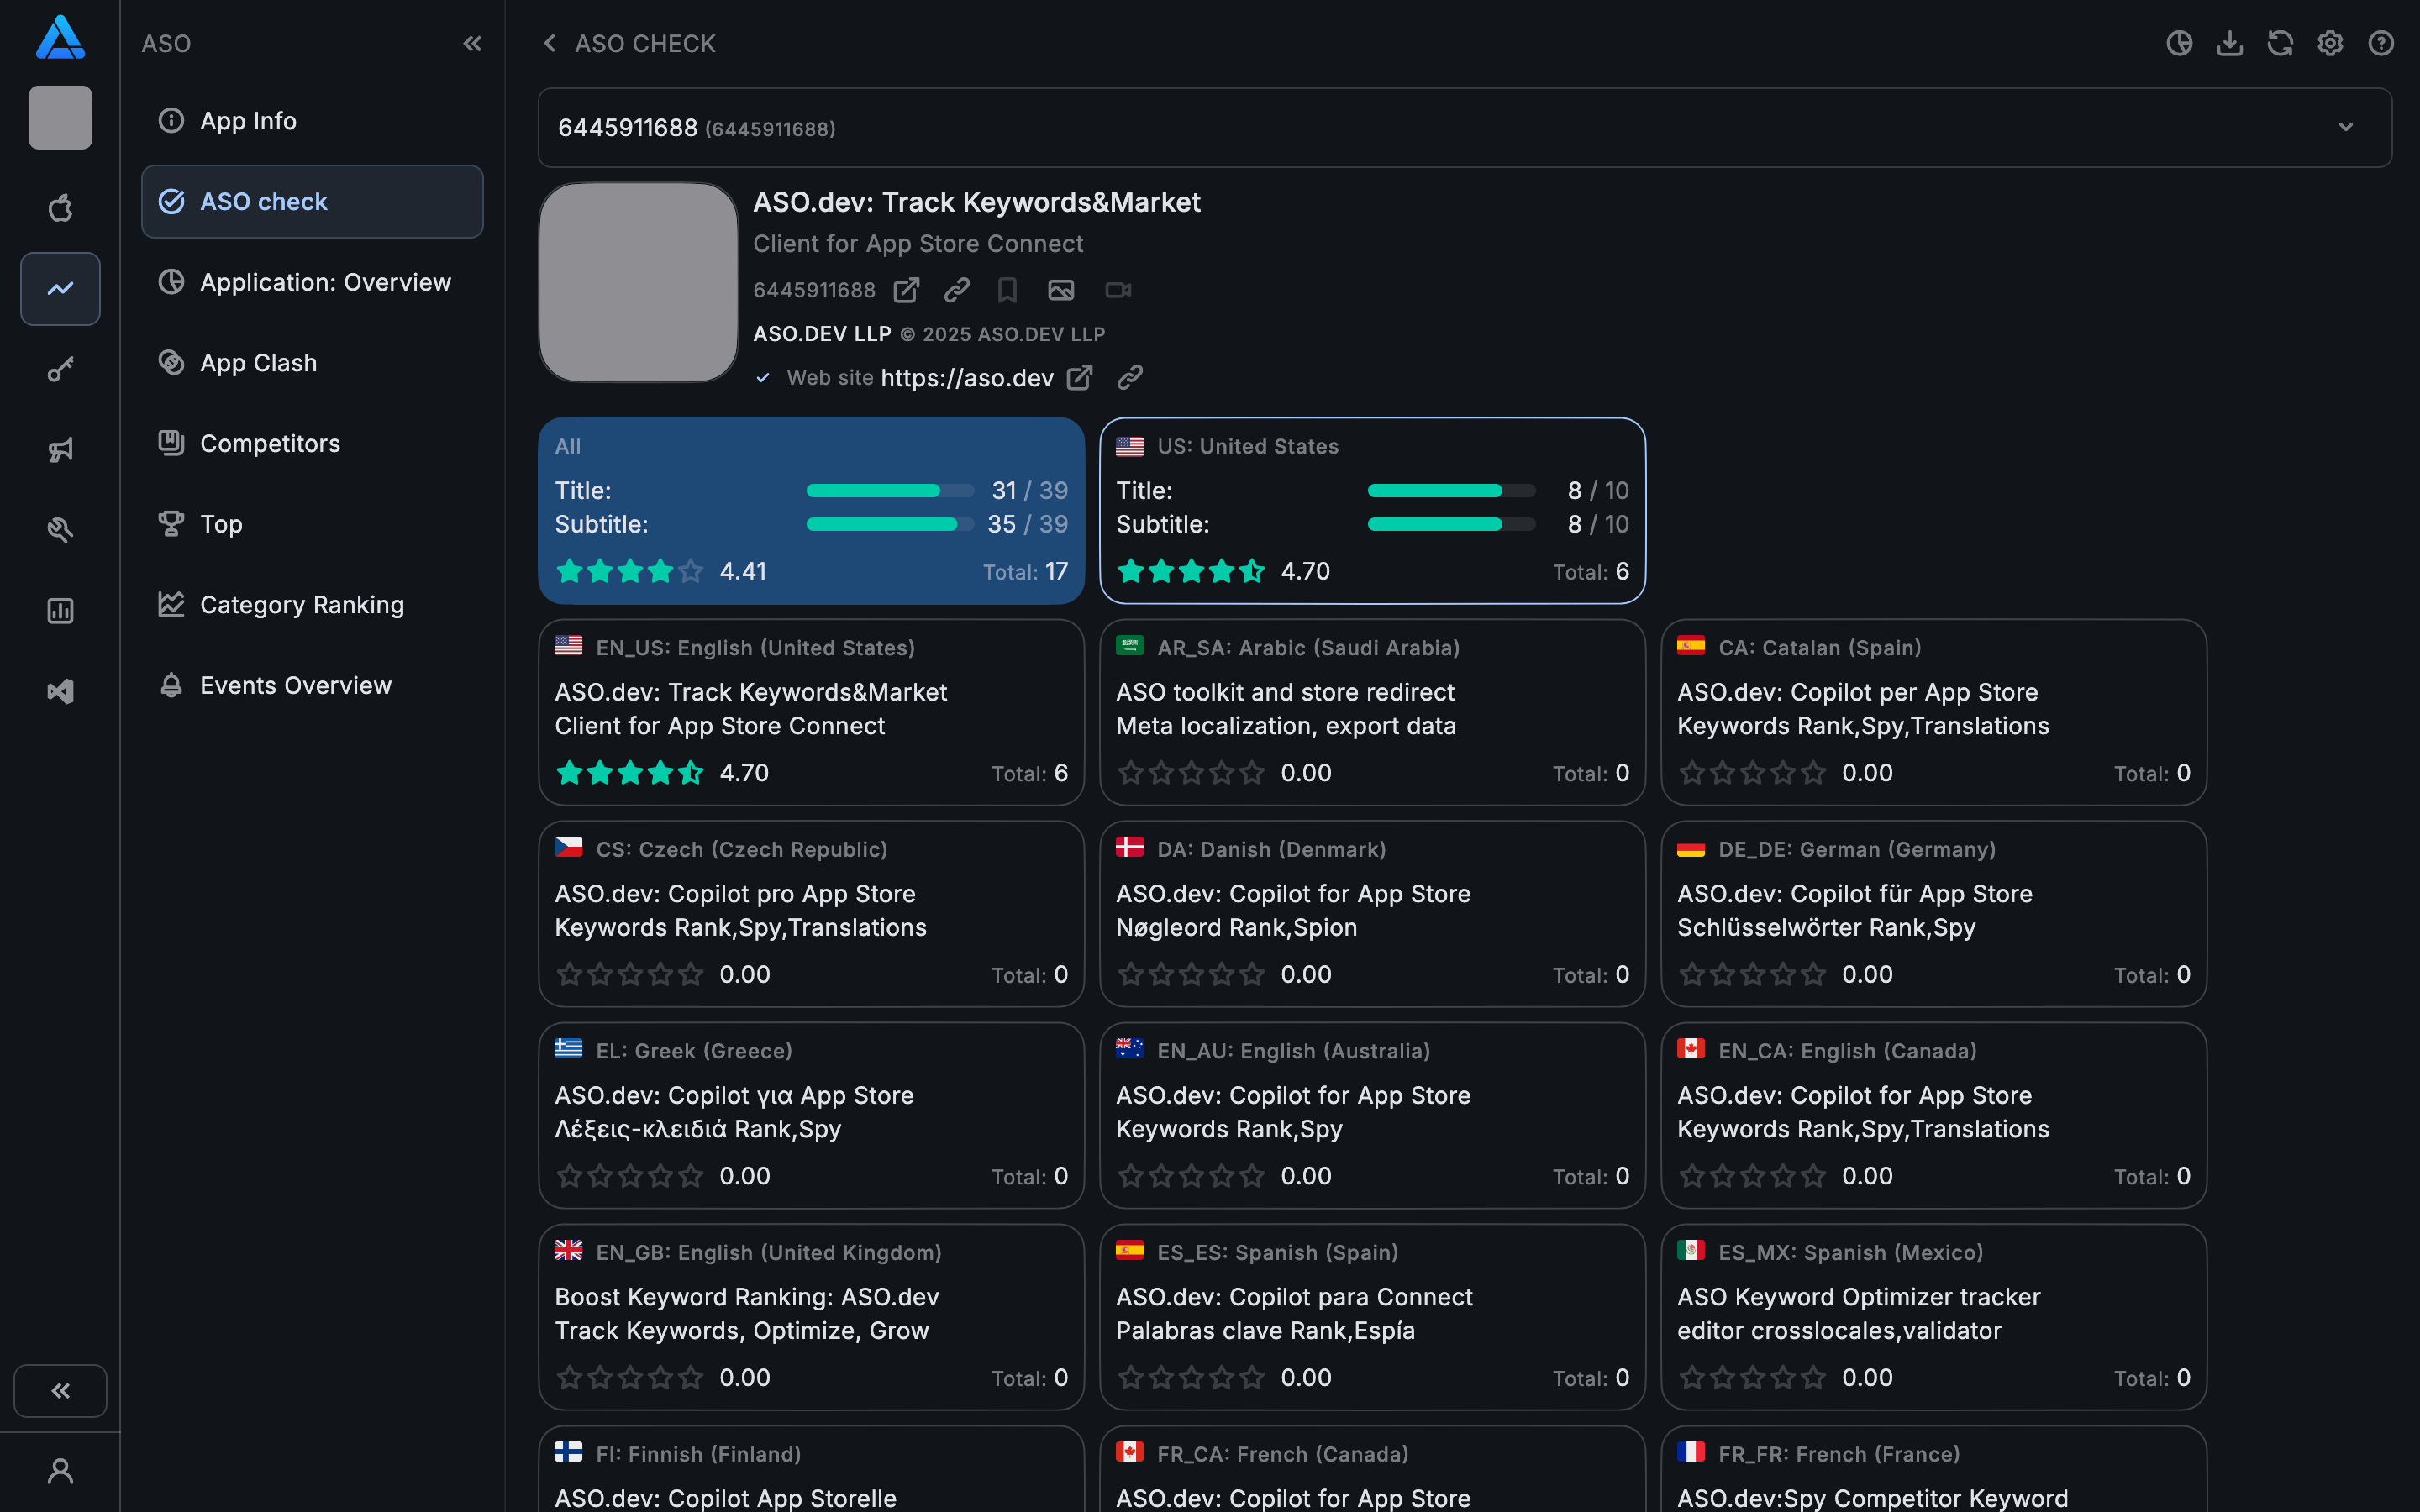This screenshot has width=2420, height=1512.
Task: Click the bookmark icon beside app ID
Action: [x=1007, y=290]
